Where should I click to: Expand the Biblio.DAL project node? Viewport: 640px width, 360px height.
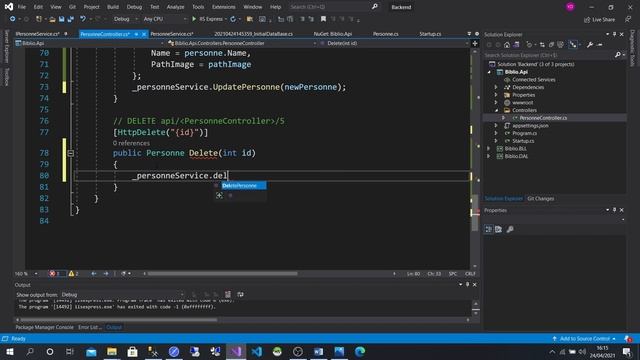(489, 156)
